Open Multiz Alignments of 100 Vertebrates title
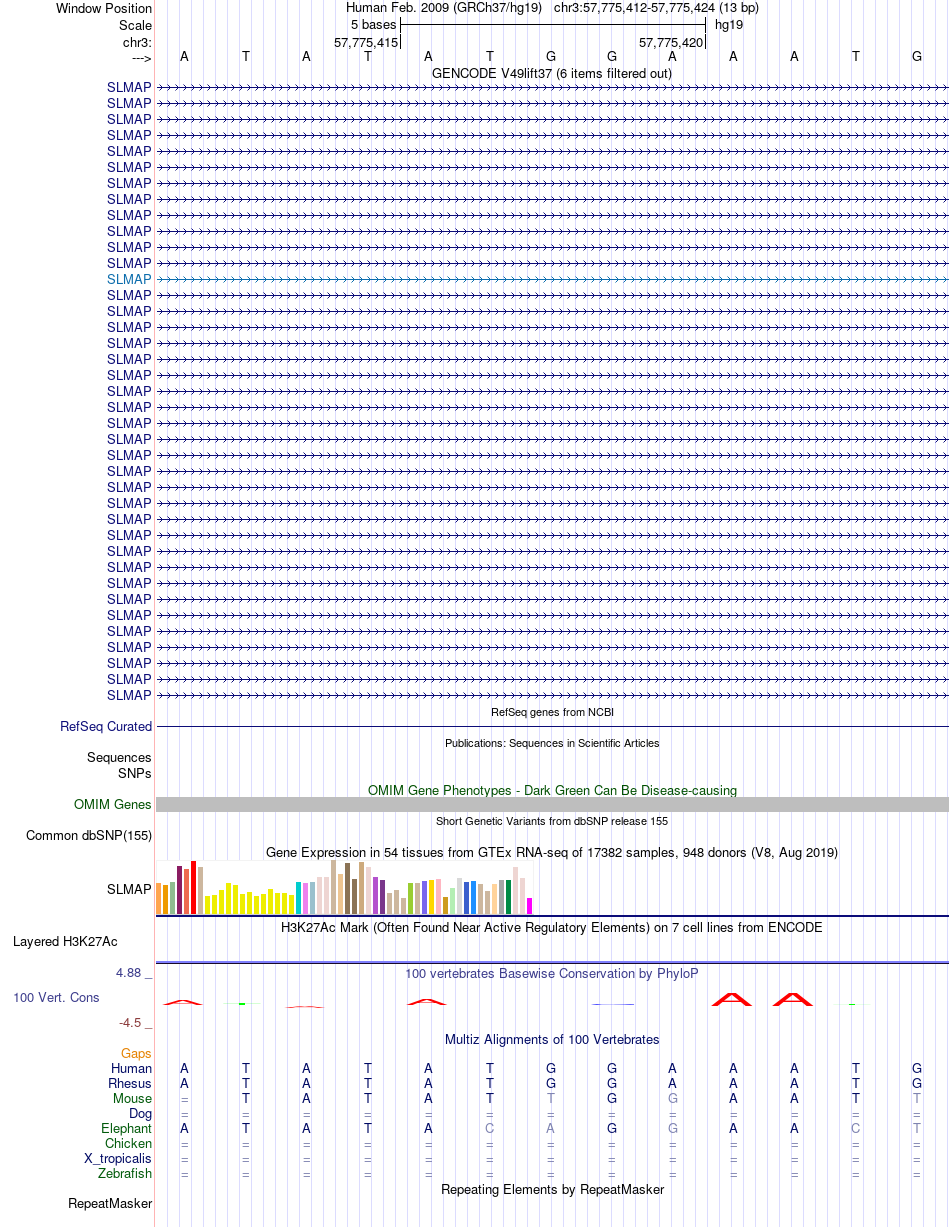The height and width of the screenshot is (1227, 950). tap(552, 1039)
